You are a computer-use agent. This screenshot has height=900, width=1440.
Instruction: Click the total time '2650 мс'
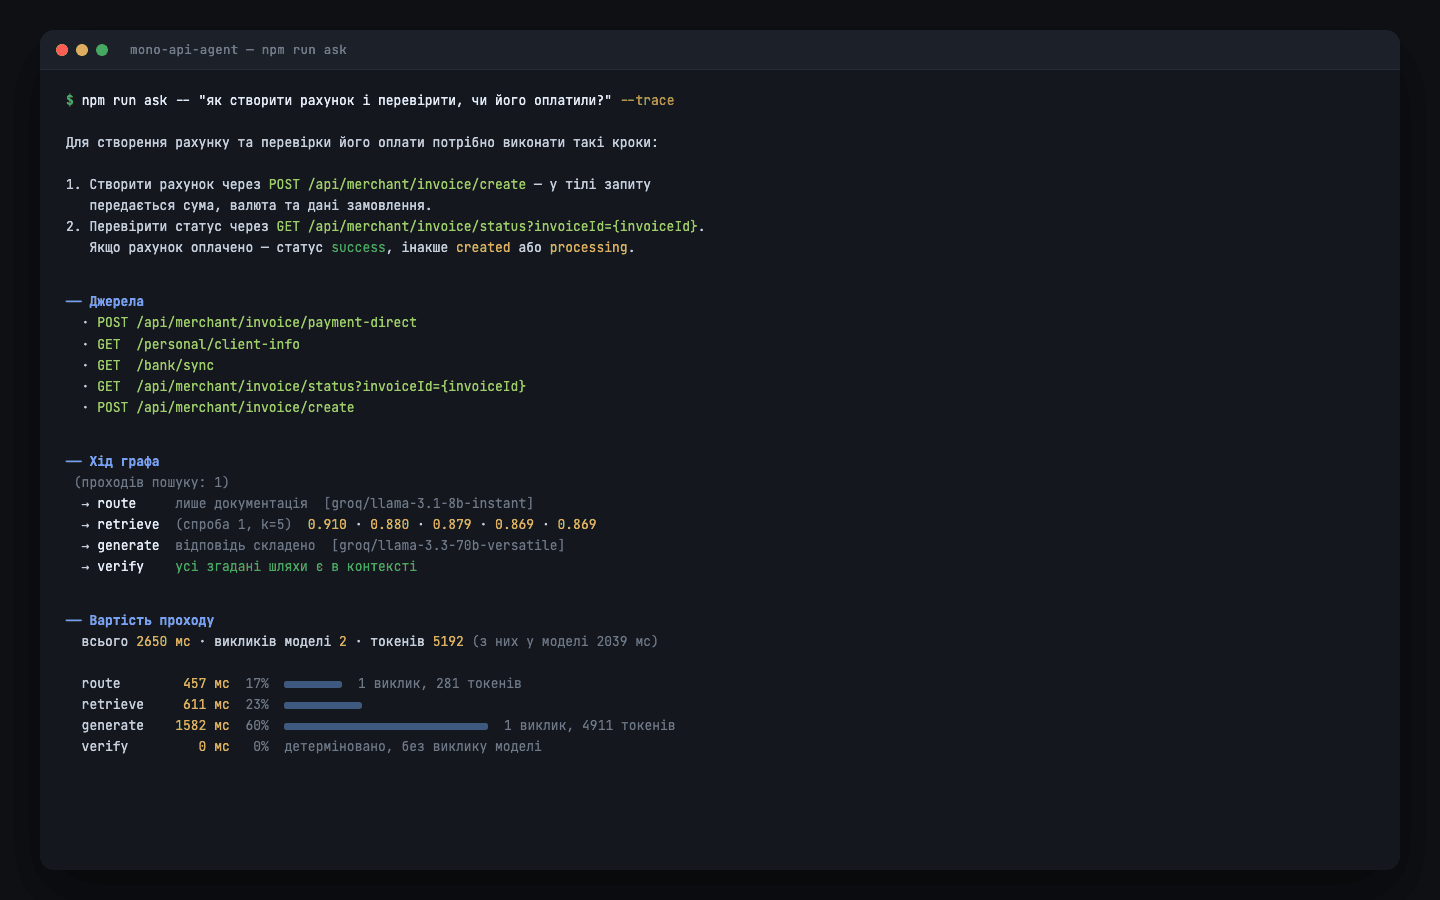163,642
